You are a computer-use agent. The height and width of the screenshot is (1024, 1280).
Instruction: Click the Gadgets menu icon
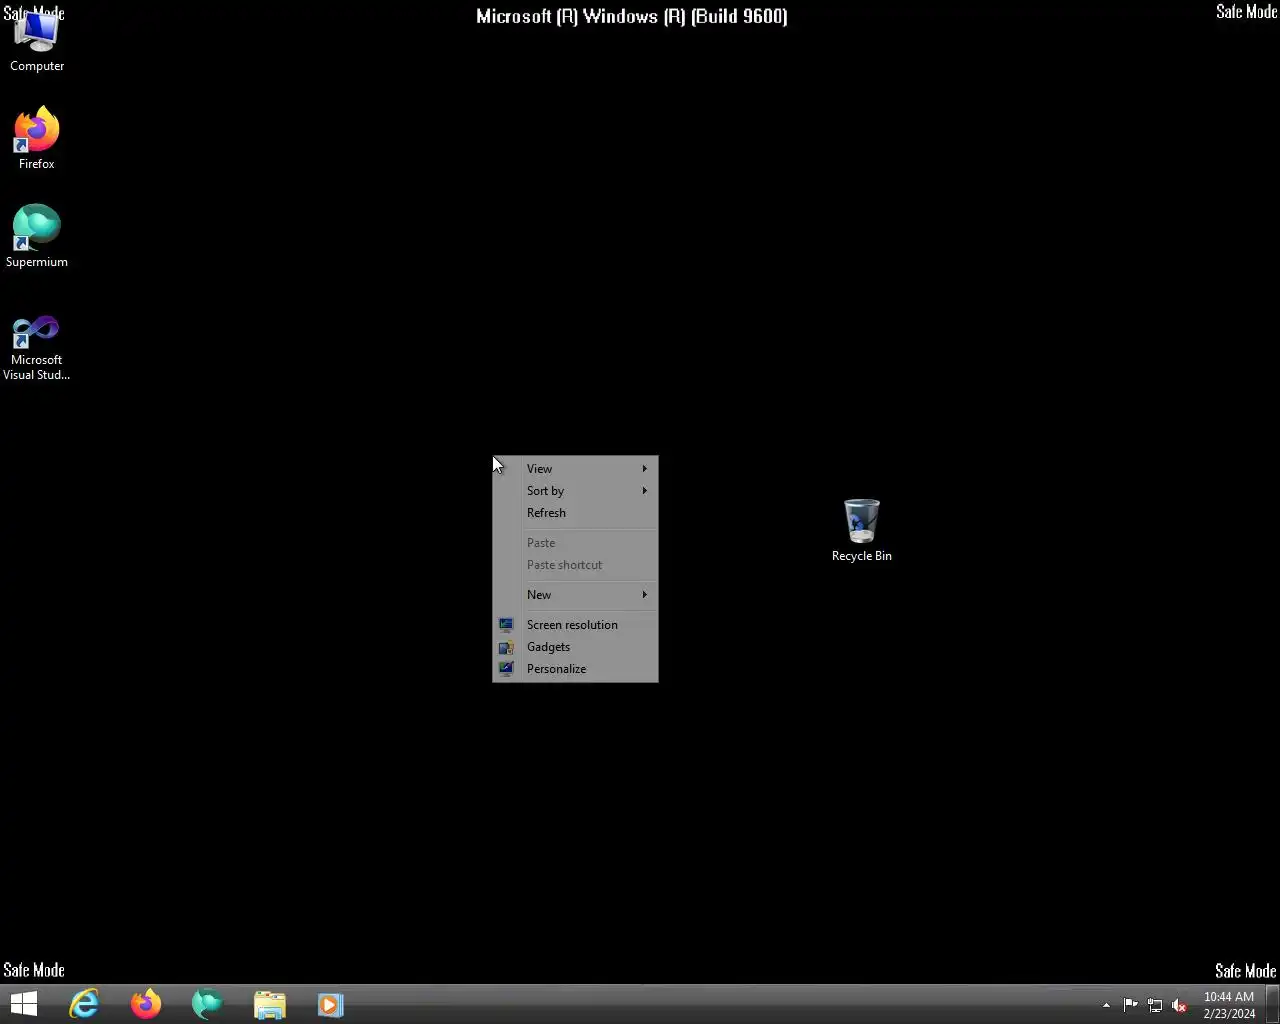click(x=506, y=647)
